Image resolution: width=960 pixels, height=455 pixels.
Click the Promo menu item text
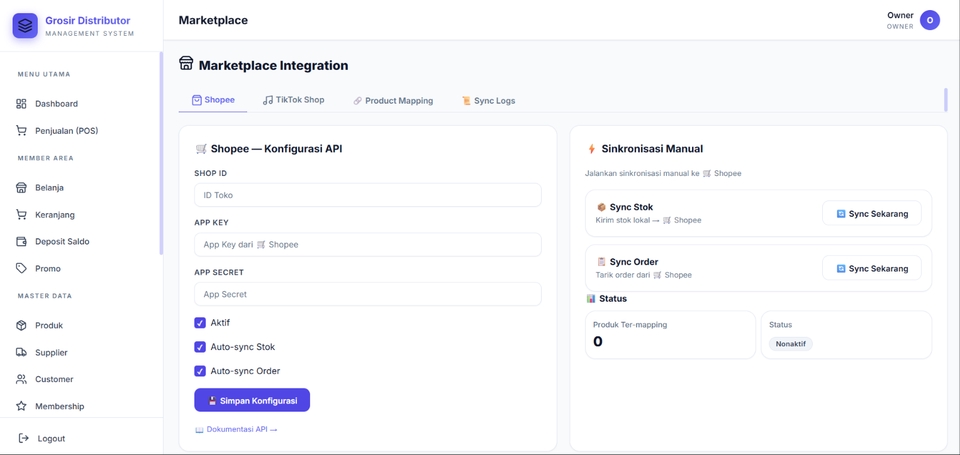coord(48,268)
